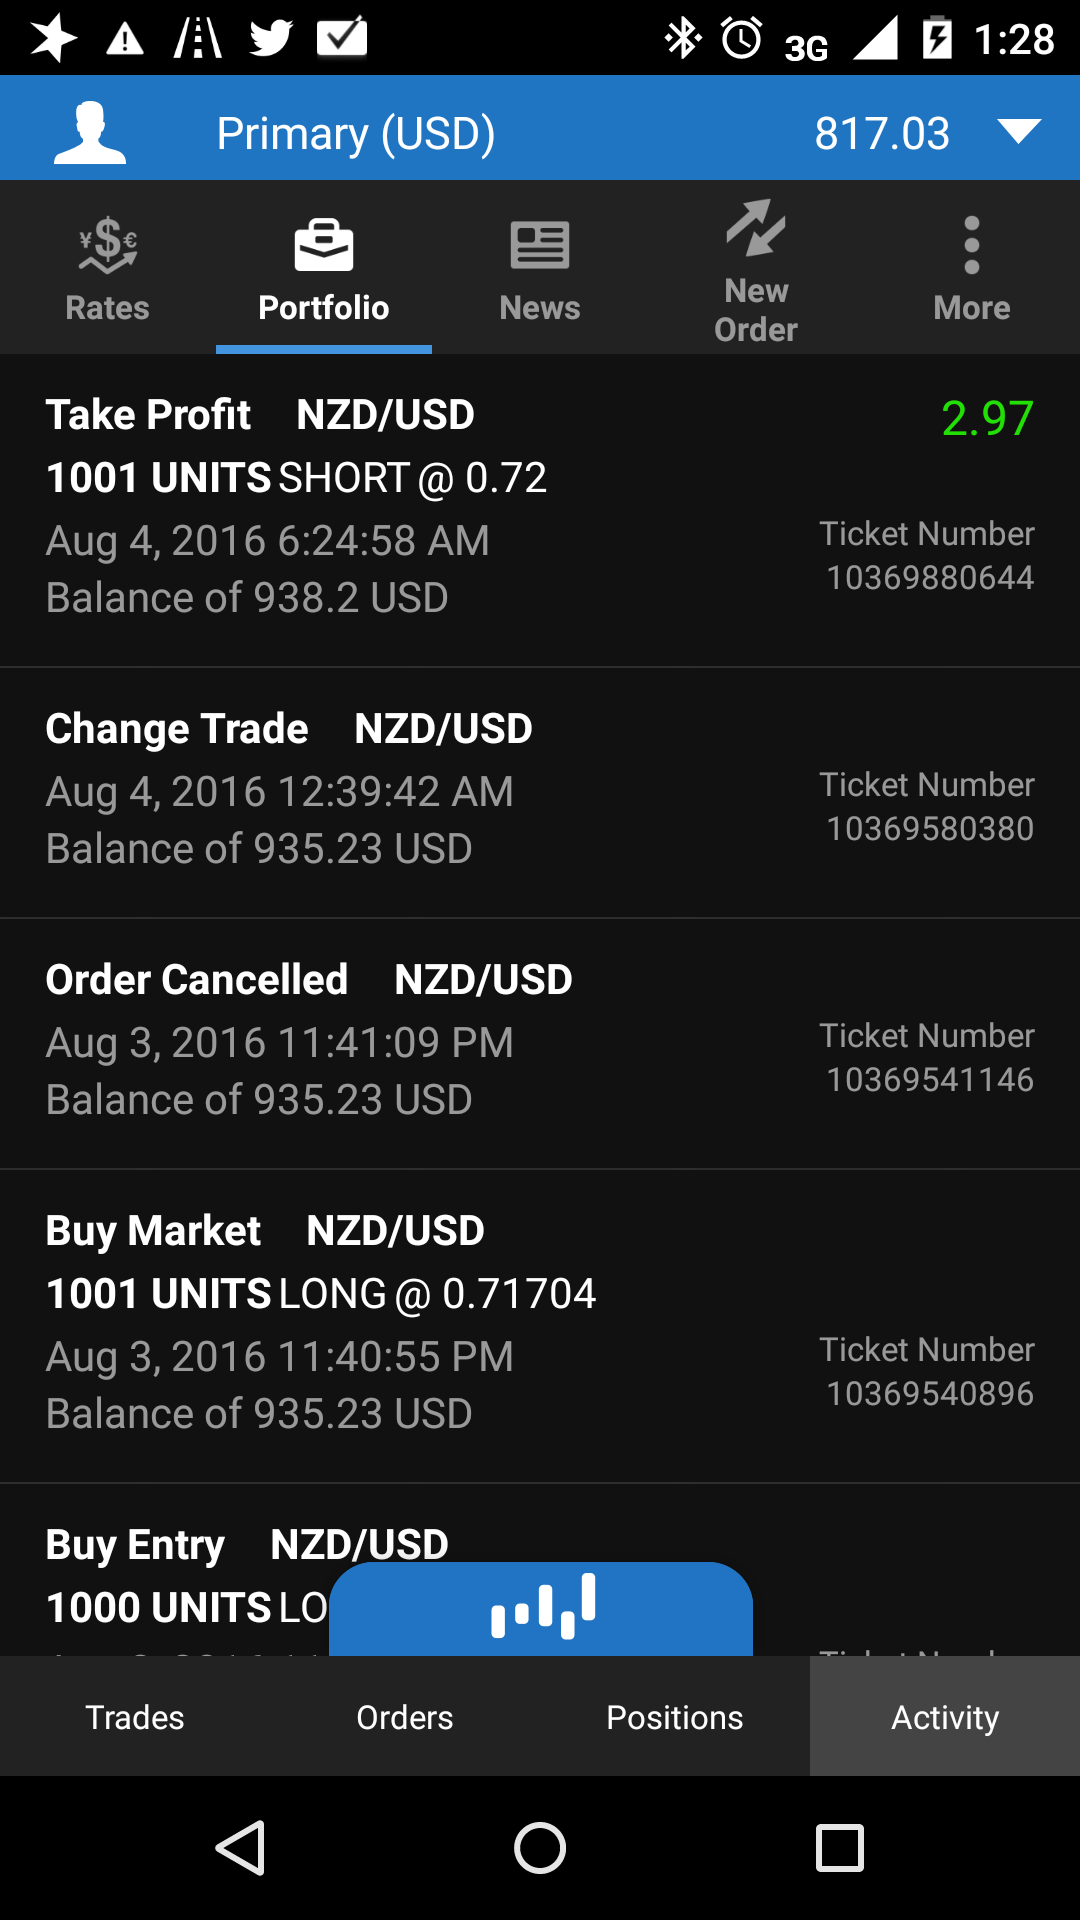Tap the New Order arrows icon

pos(756,229)
